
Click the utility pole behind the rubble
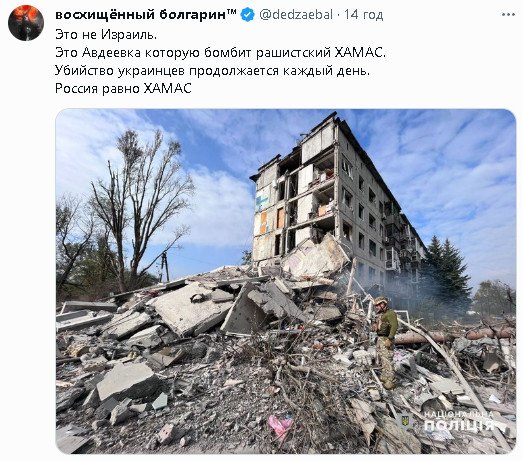(165, 266)
